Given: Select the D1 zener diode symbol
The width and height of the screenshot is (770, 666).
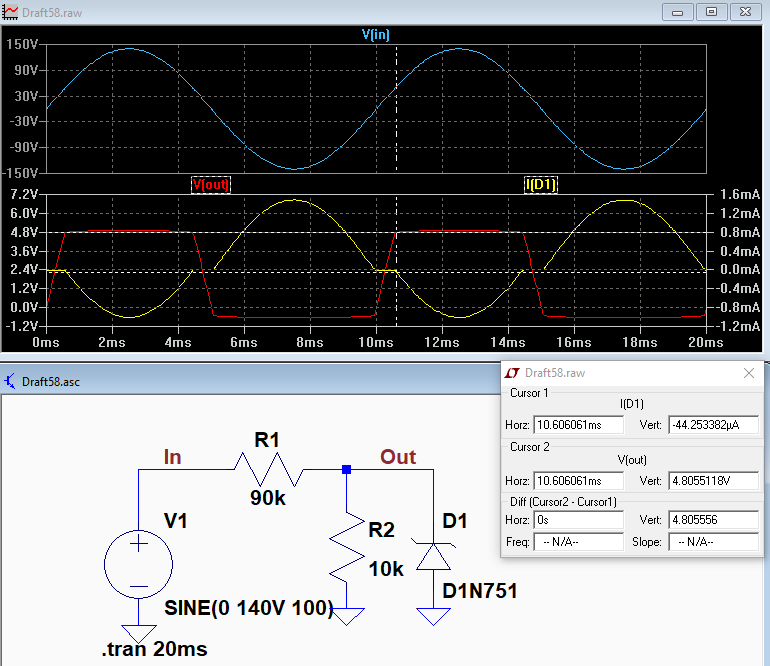Looking at the screenshot, I should 433,556.
